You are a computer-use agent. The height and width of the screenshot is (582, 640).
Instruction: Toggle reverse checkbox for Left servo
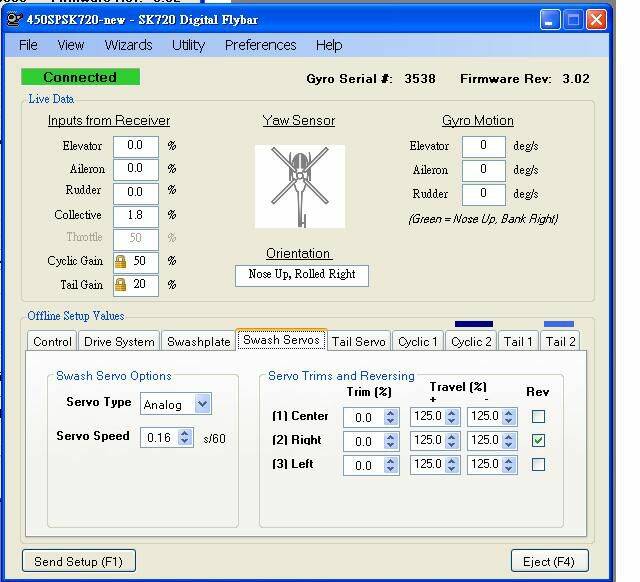click(538, 464)
